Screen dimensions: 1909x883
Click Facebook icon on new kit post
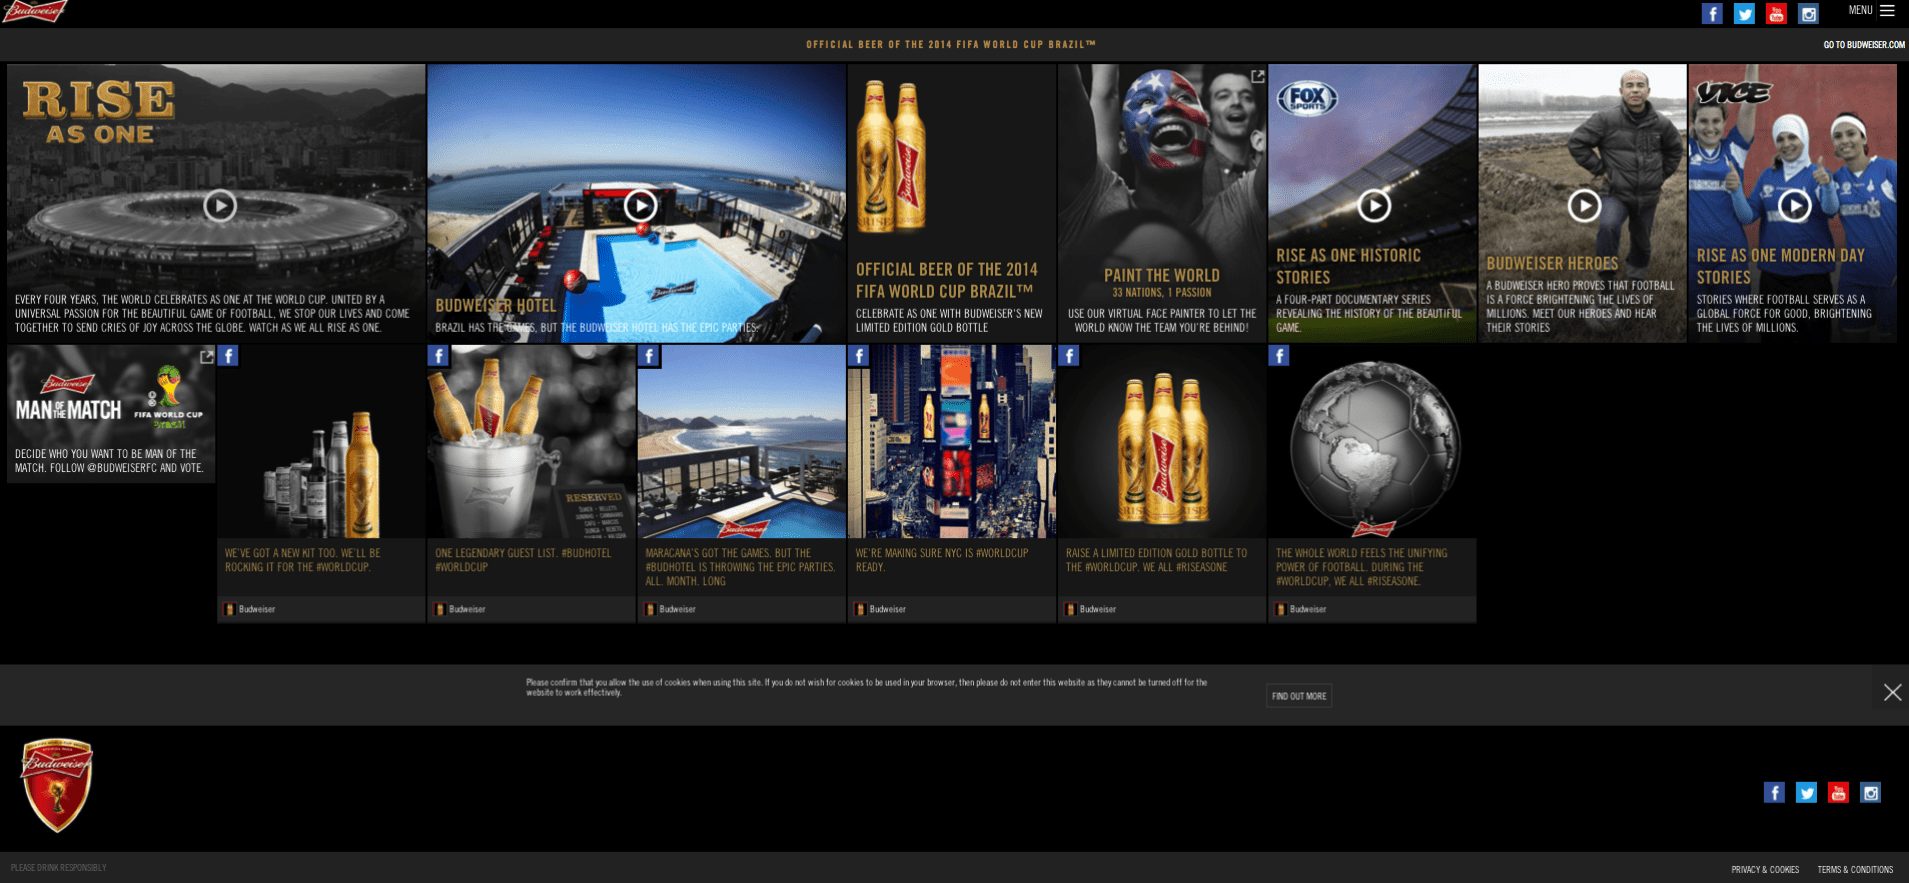pos(228,356)
